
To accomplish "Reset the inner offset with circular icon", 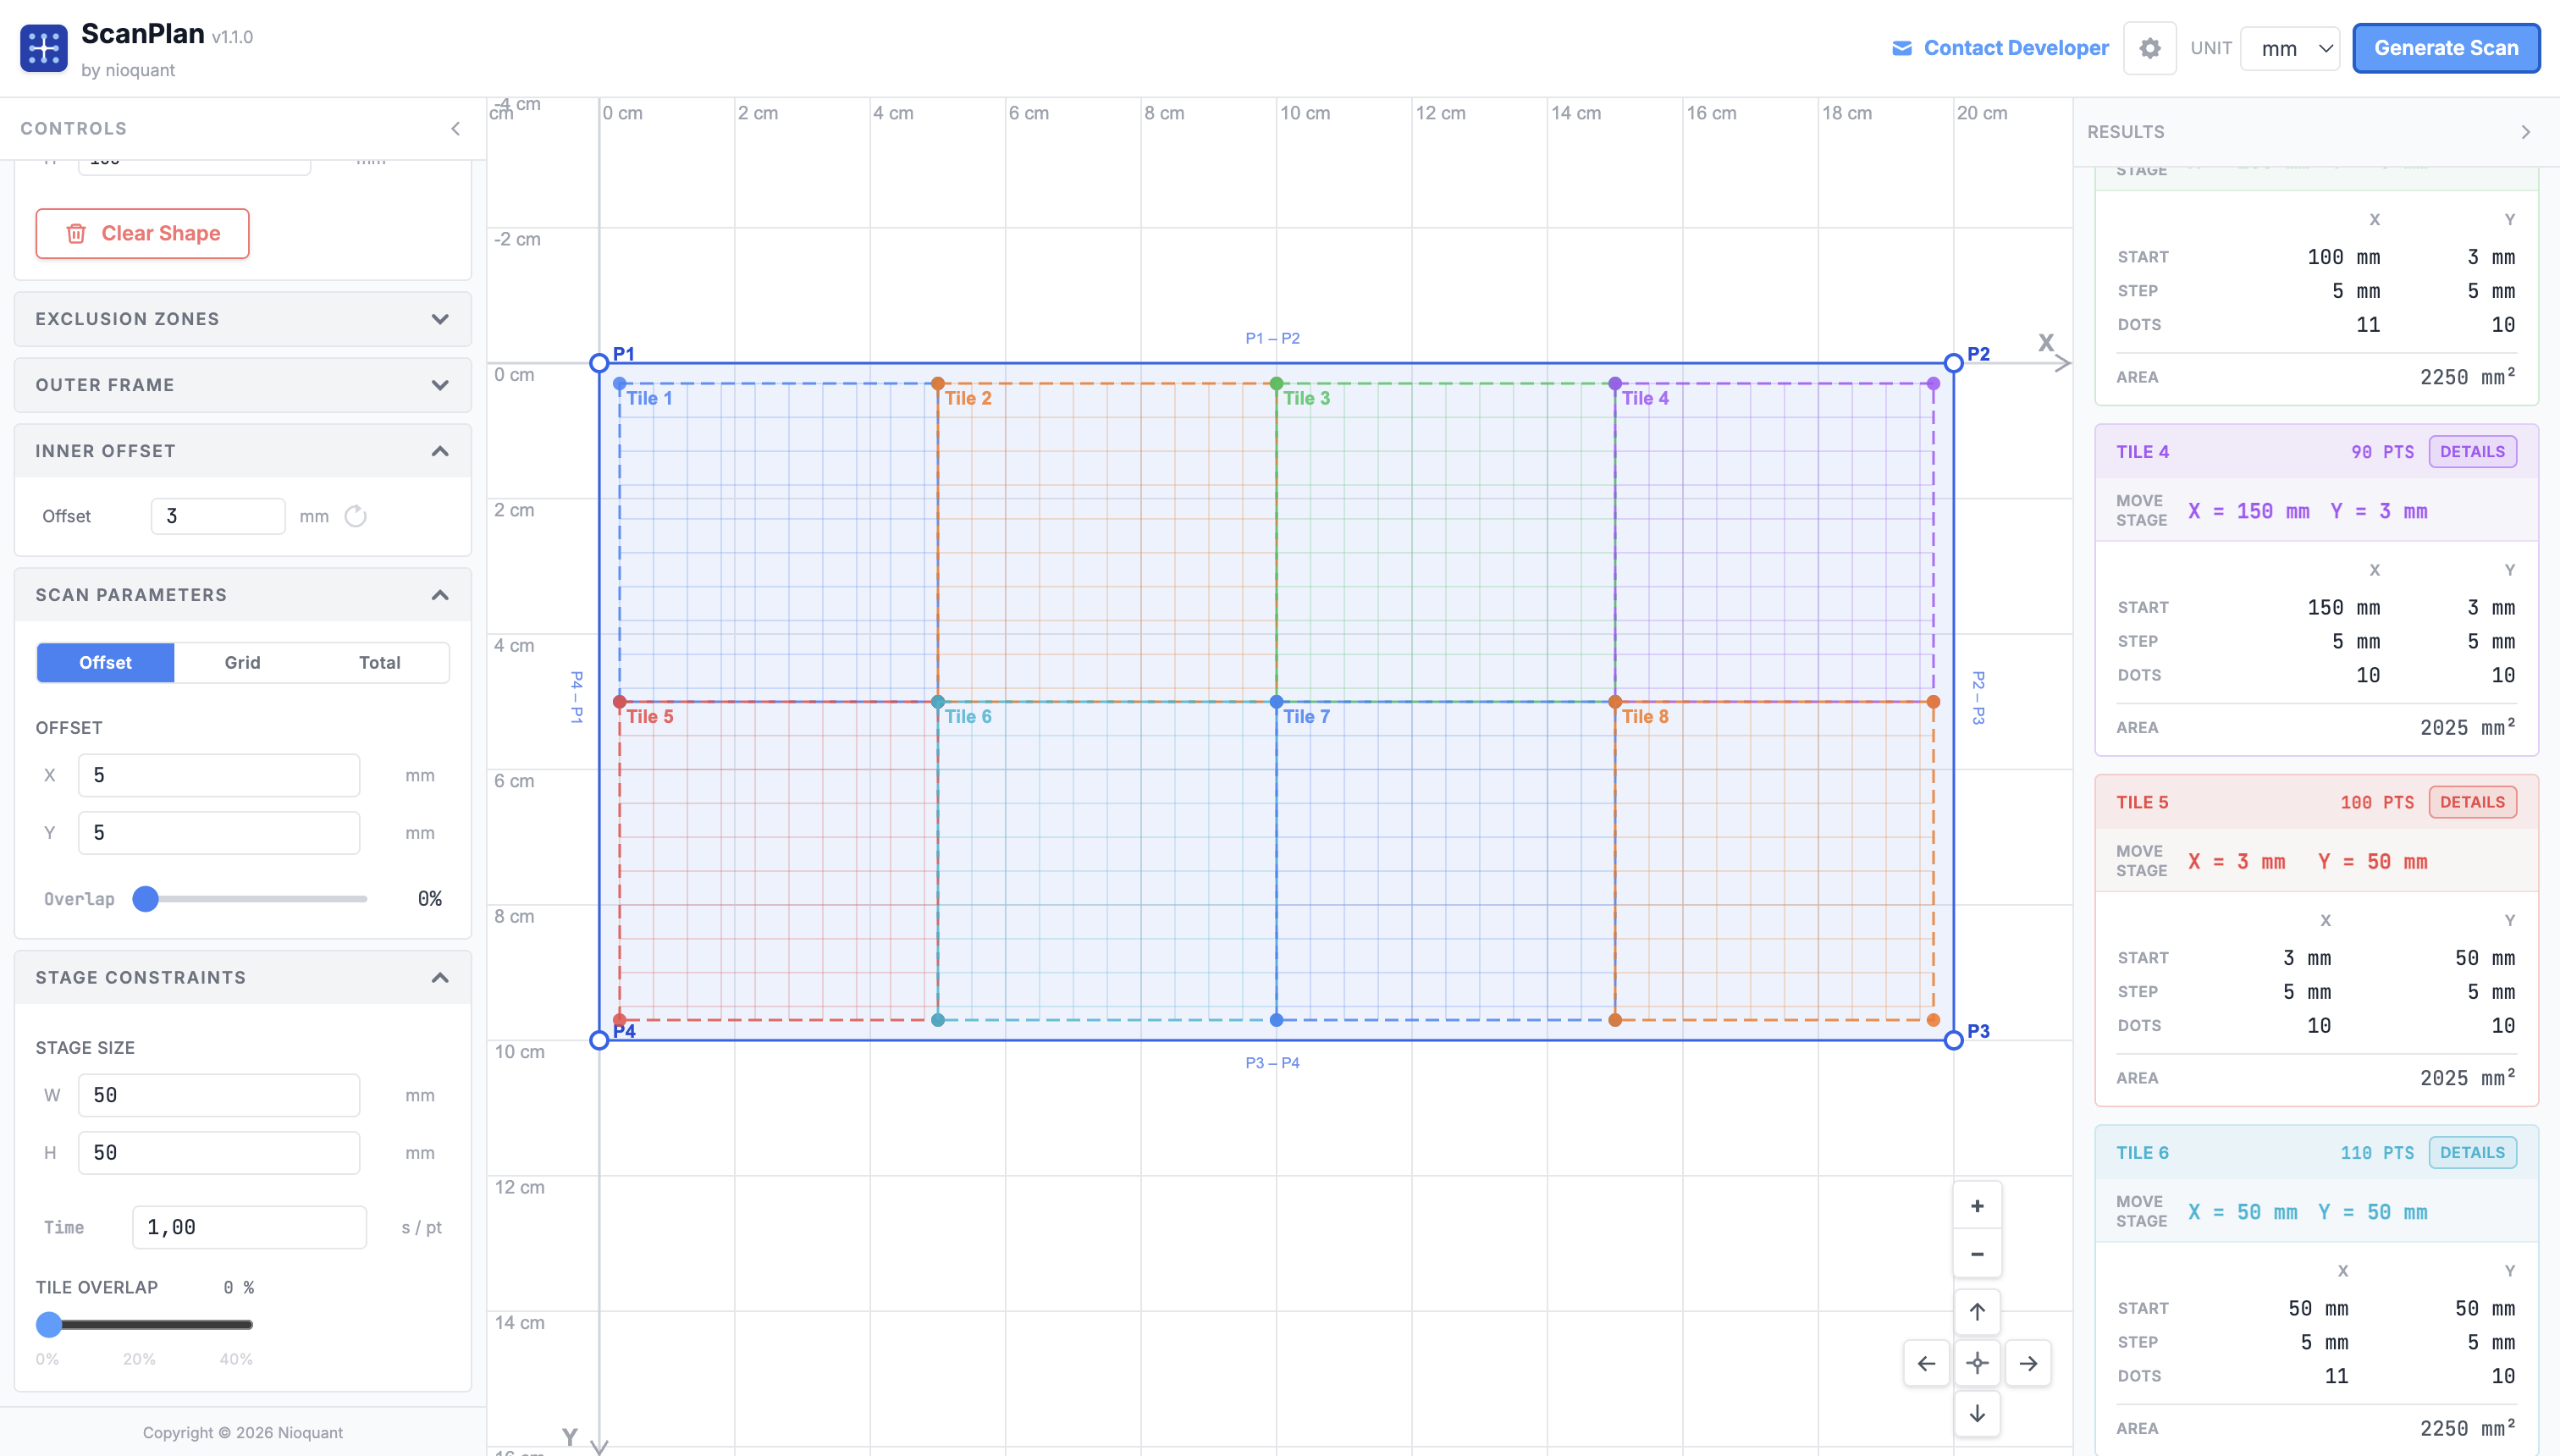I will click(x=355, y=516).
